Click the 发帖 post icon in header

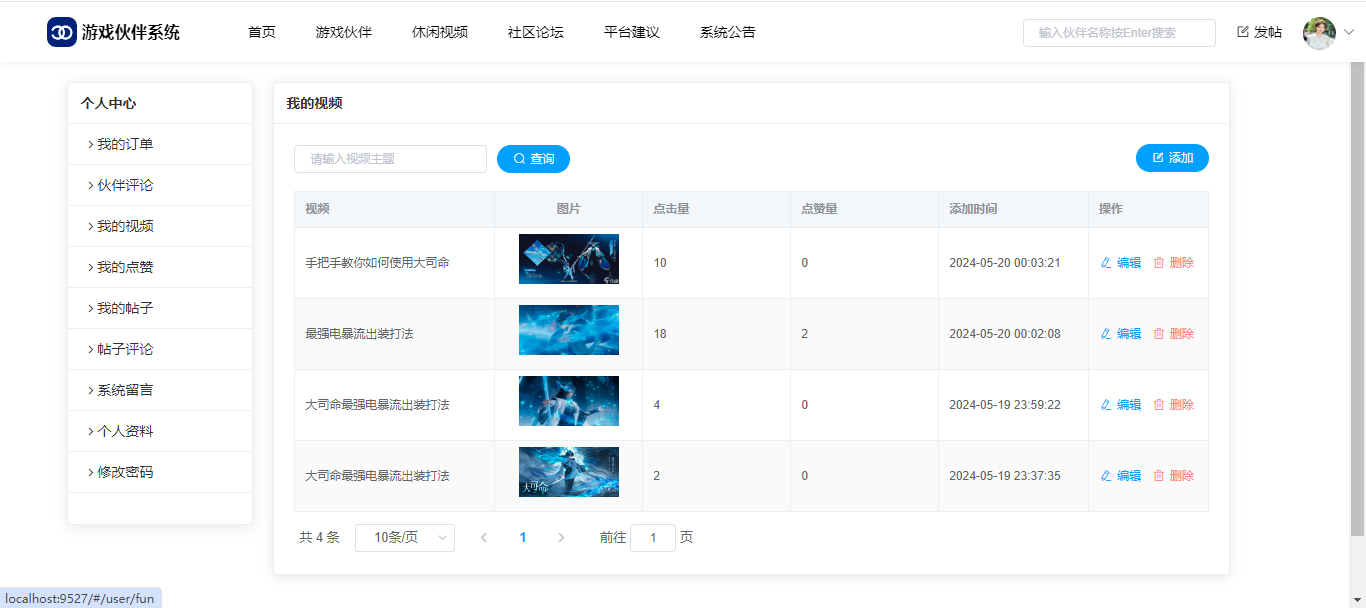coord(1243,32)
